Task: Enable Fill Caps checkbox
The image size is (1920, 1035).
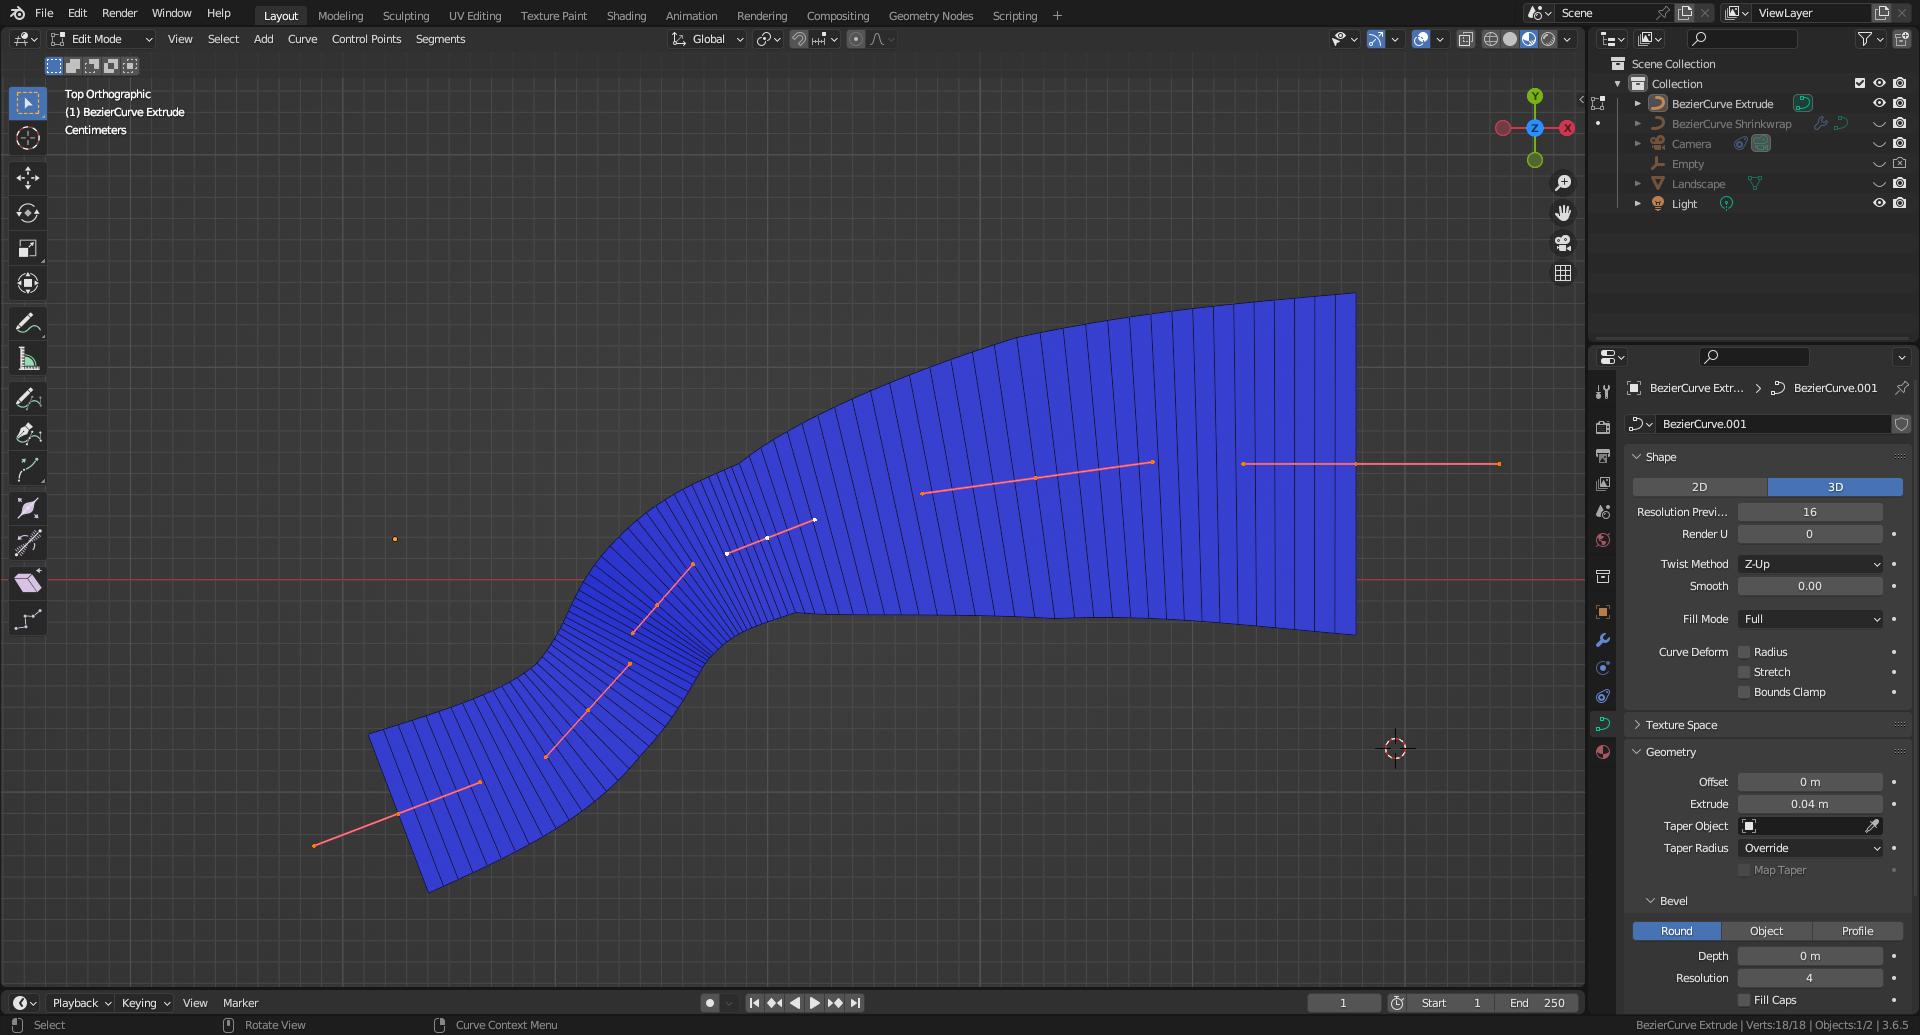Action: pos(1745,1000)
